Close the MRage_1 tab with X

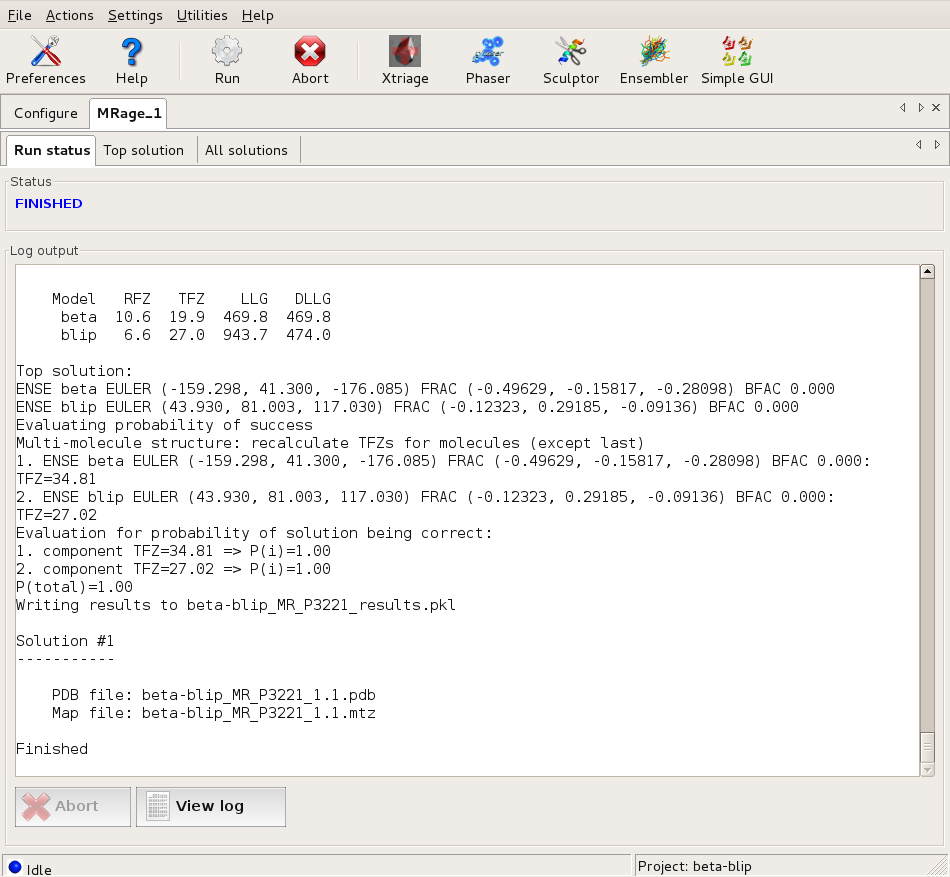pos(936,107)
